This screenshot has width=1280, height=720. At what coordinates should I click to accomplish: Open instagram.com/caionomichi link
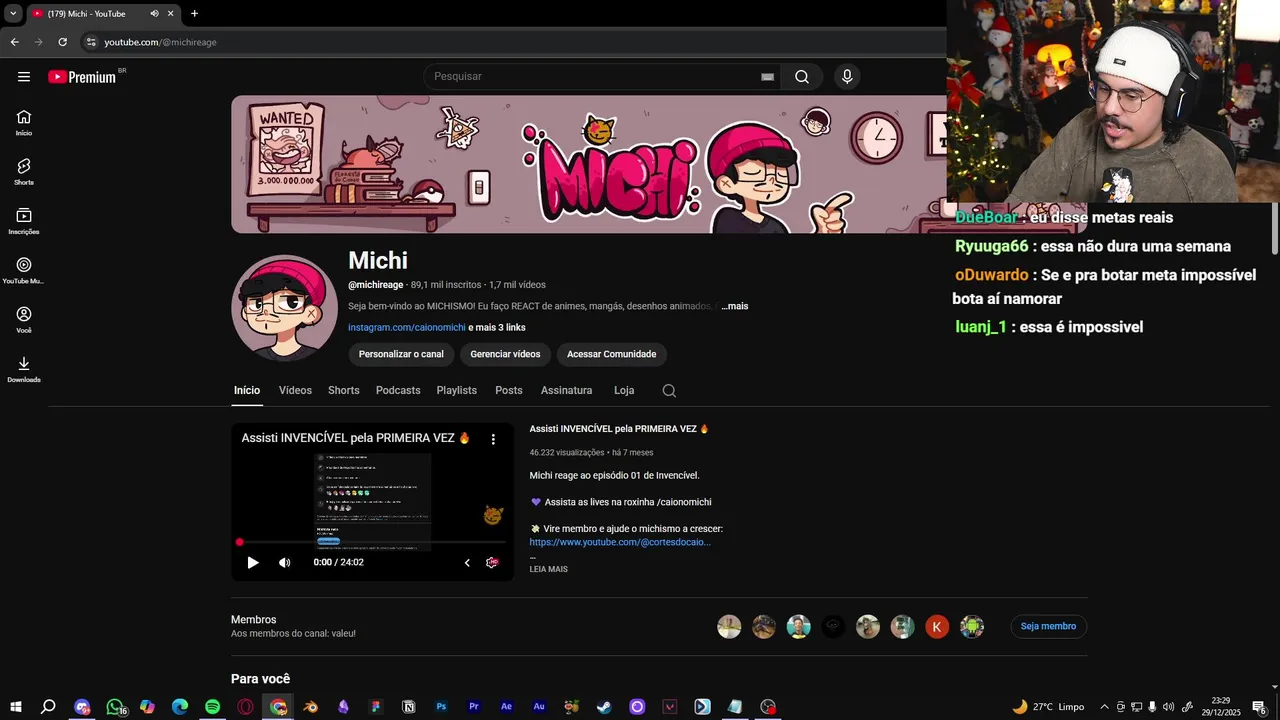(407, 327)
